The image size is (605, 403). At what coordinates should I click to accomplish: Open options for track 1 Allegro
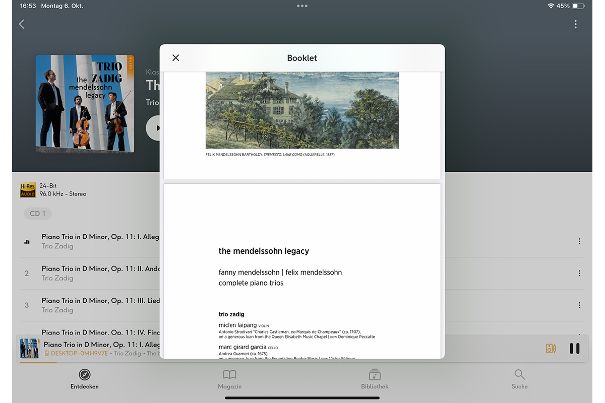click(579, 241)
